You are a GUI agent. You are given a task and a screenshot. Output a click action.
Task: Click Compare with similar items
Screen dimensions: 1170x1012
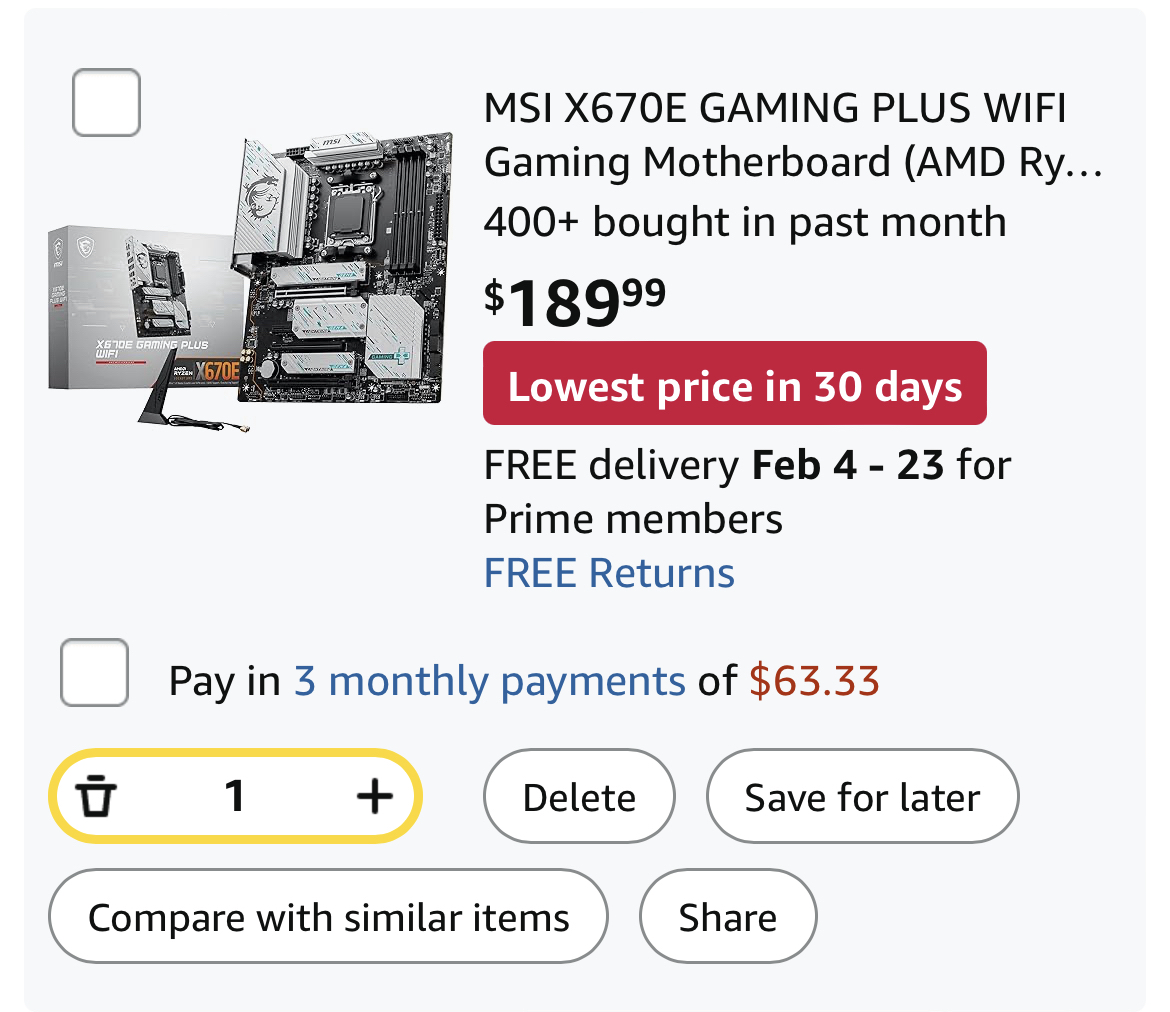coord(328,917)
